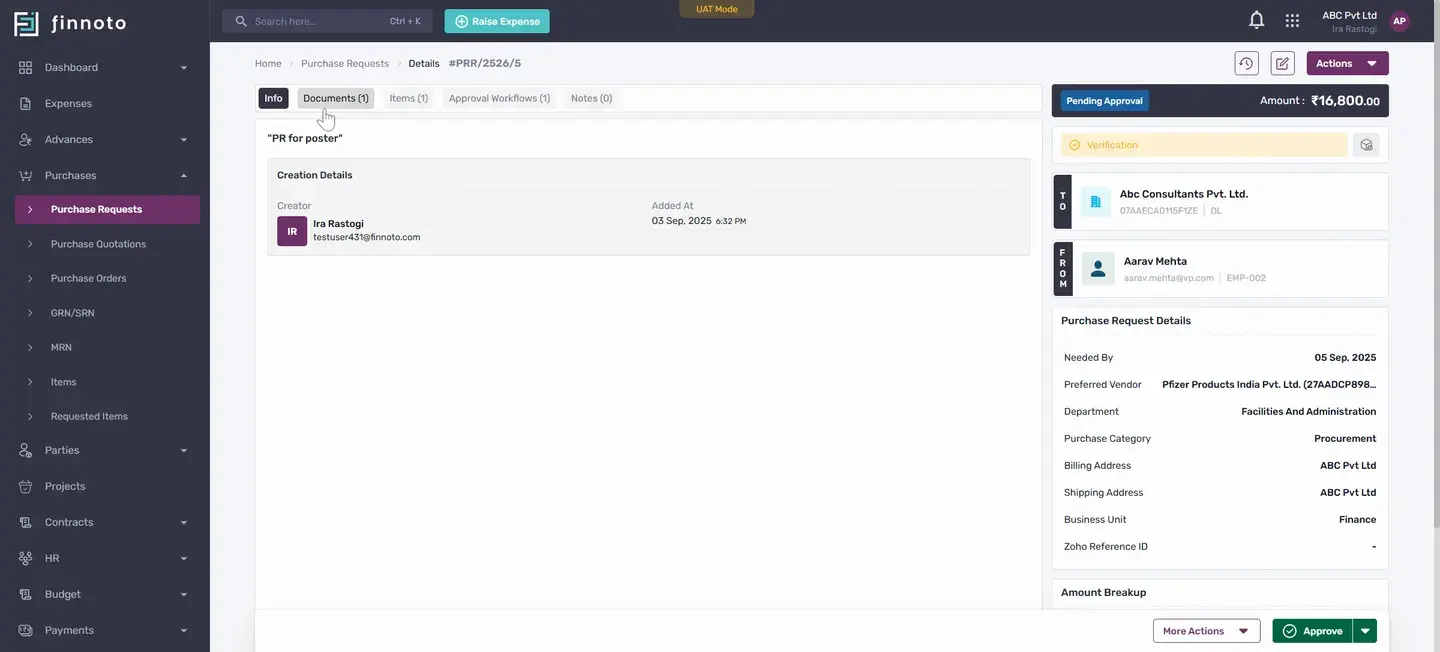Click Aarav Mehta name
This screenshot has width=1440, height=652.
(x=1155, y=261)
